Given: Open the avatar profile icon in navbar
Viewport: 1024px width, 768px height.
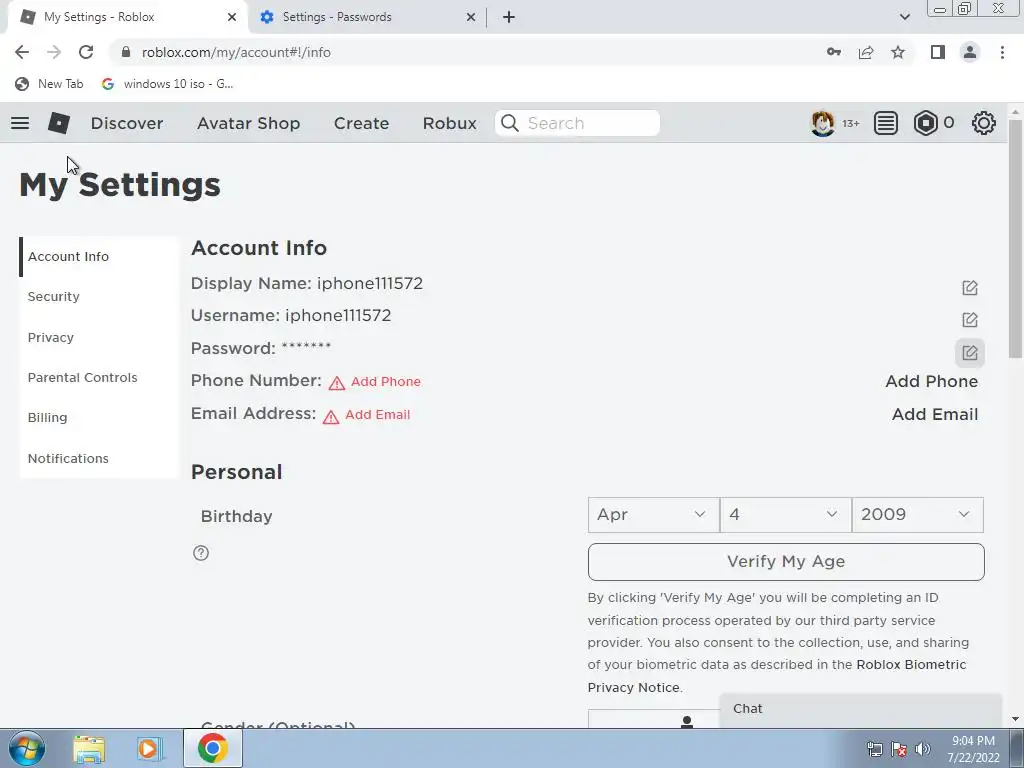Looking at the screenshot, I should [x=822, y=123].
